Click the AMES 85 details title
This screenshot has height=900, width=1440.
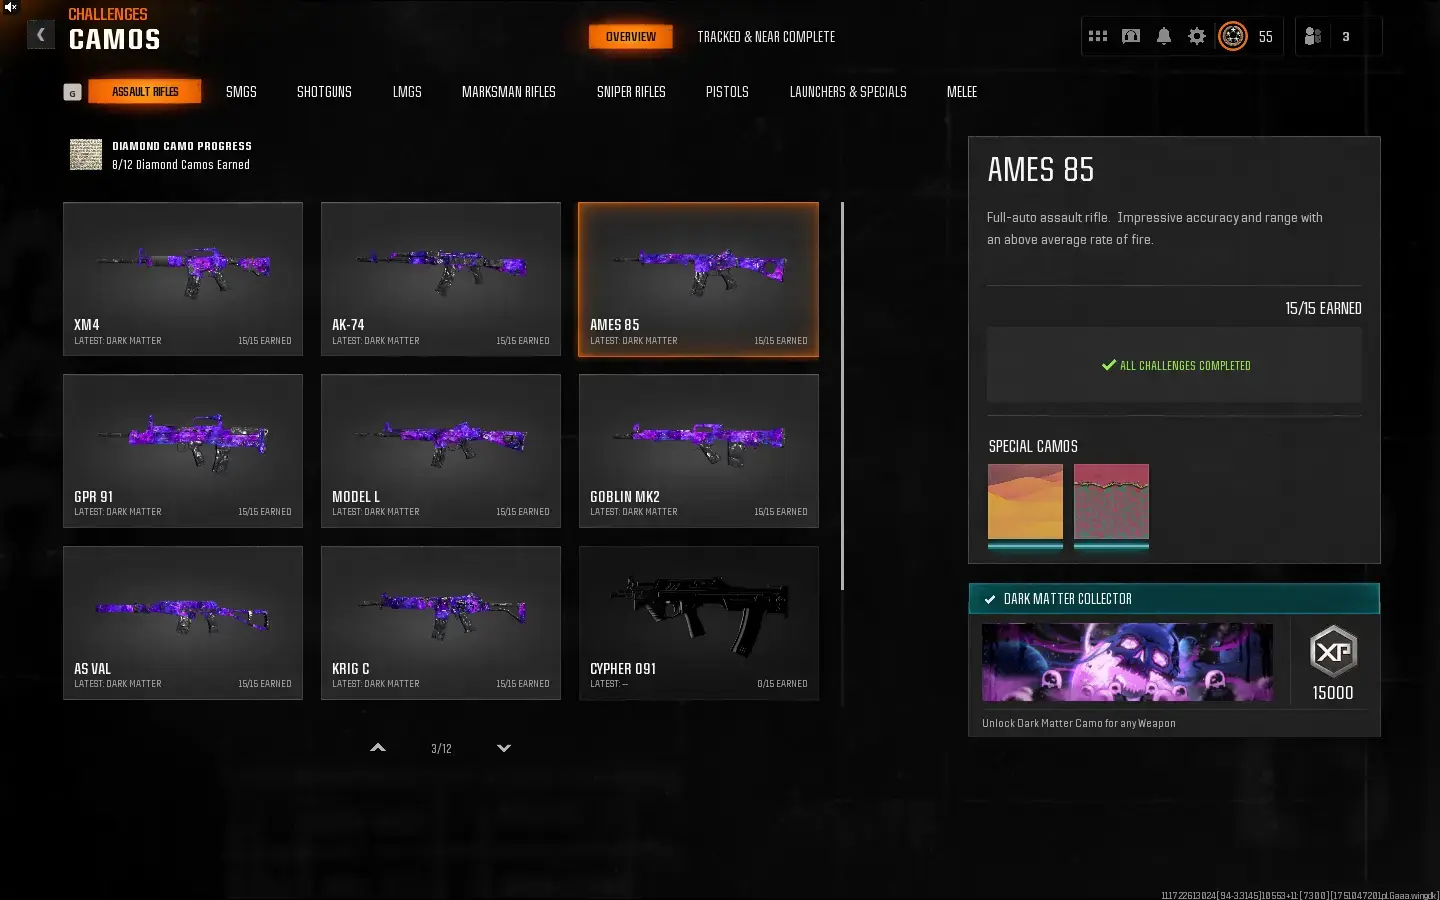(1041, 170)
